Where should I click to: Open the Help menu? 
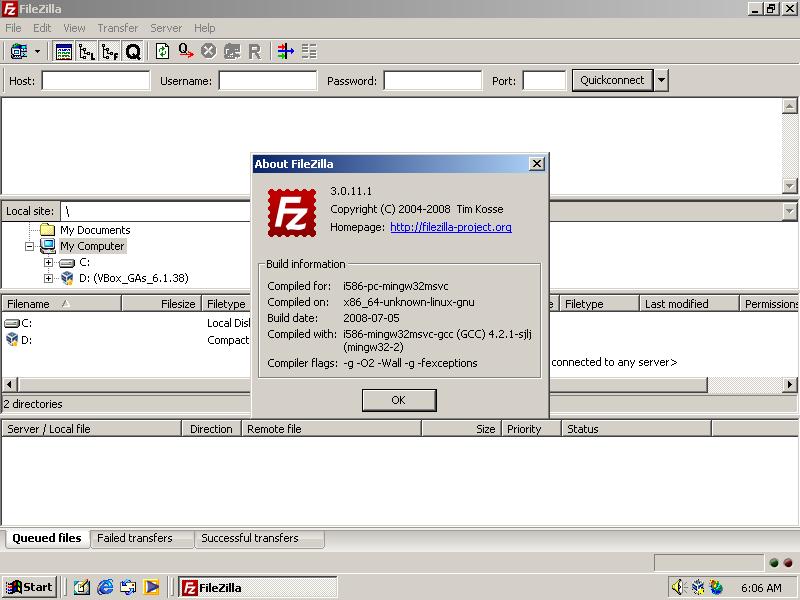pos(205,28)
